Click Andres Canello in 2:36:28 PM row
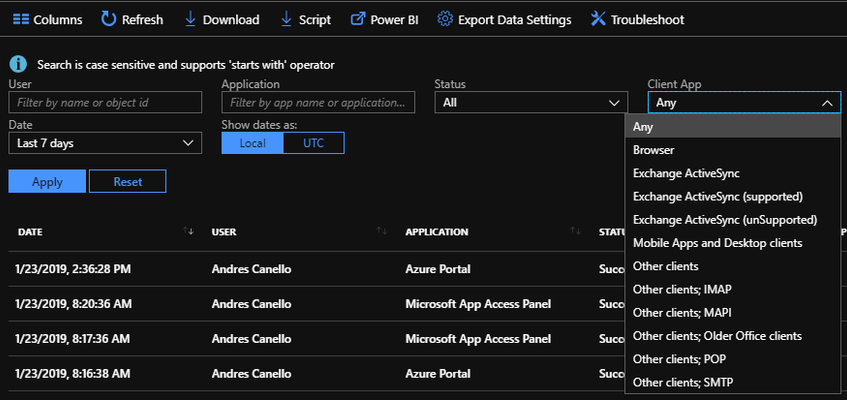The image size is (847, 400). (x=251, y=269)
